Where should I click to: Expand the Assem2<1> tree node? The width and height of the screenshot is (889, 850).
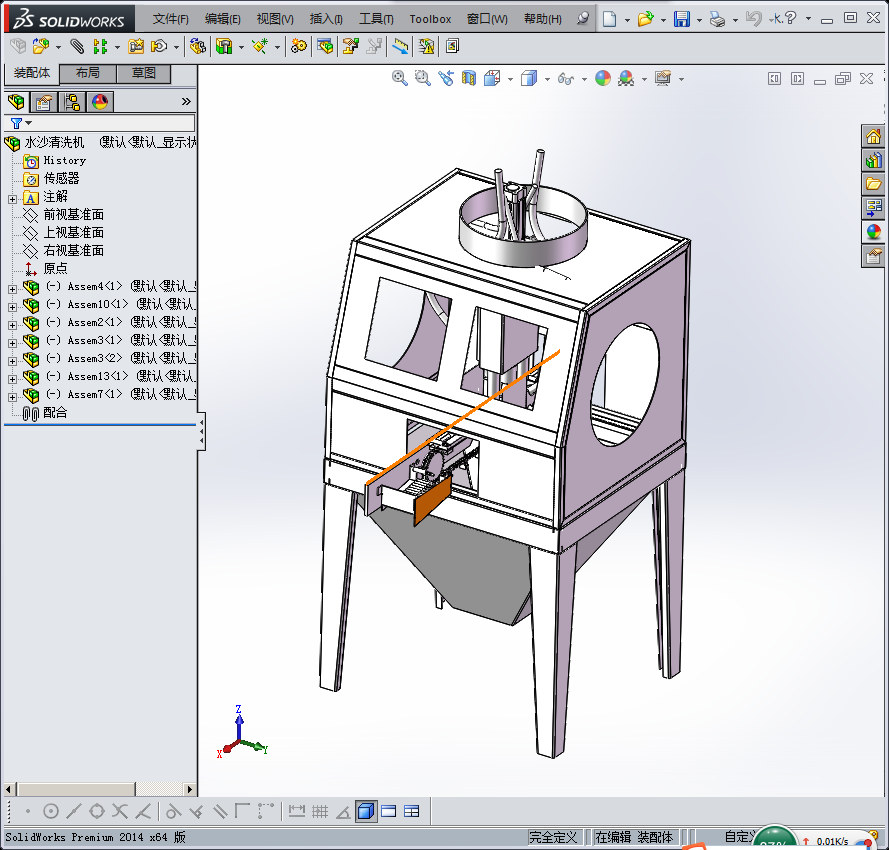tap(12, 325)
